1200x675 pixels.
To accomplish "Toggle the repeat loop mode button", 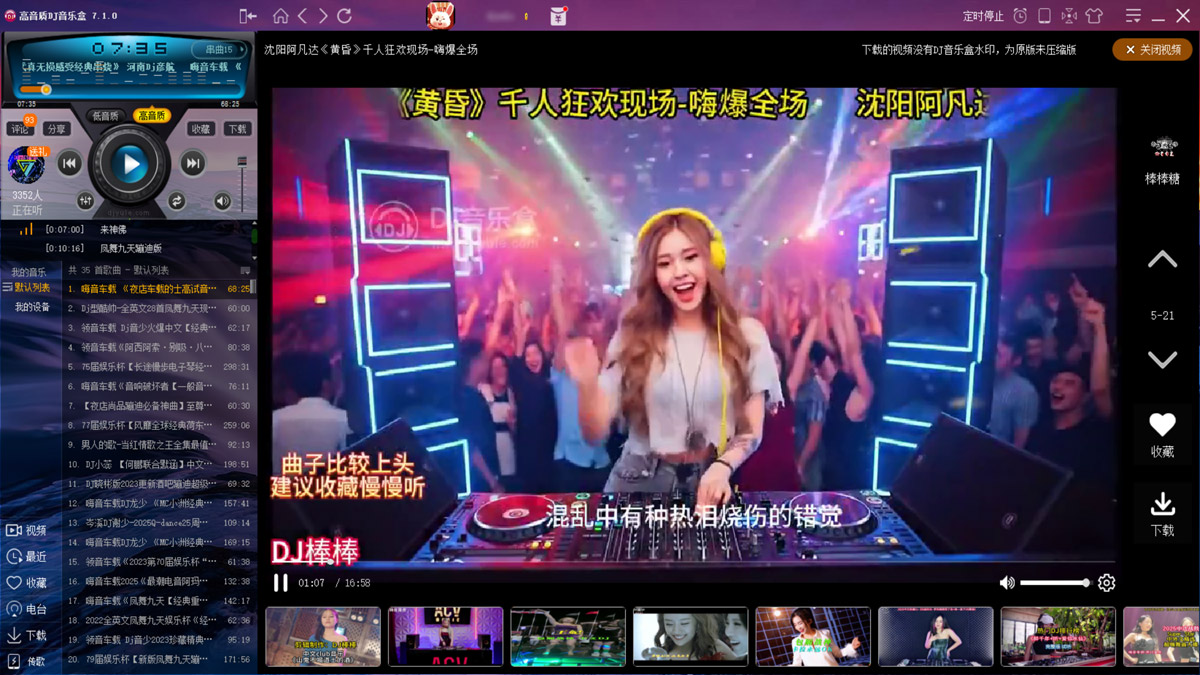I will [x=177, y=201].
